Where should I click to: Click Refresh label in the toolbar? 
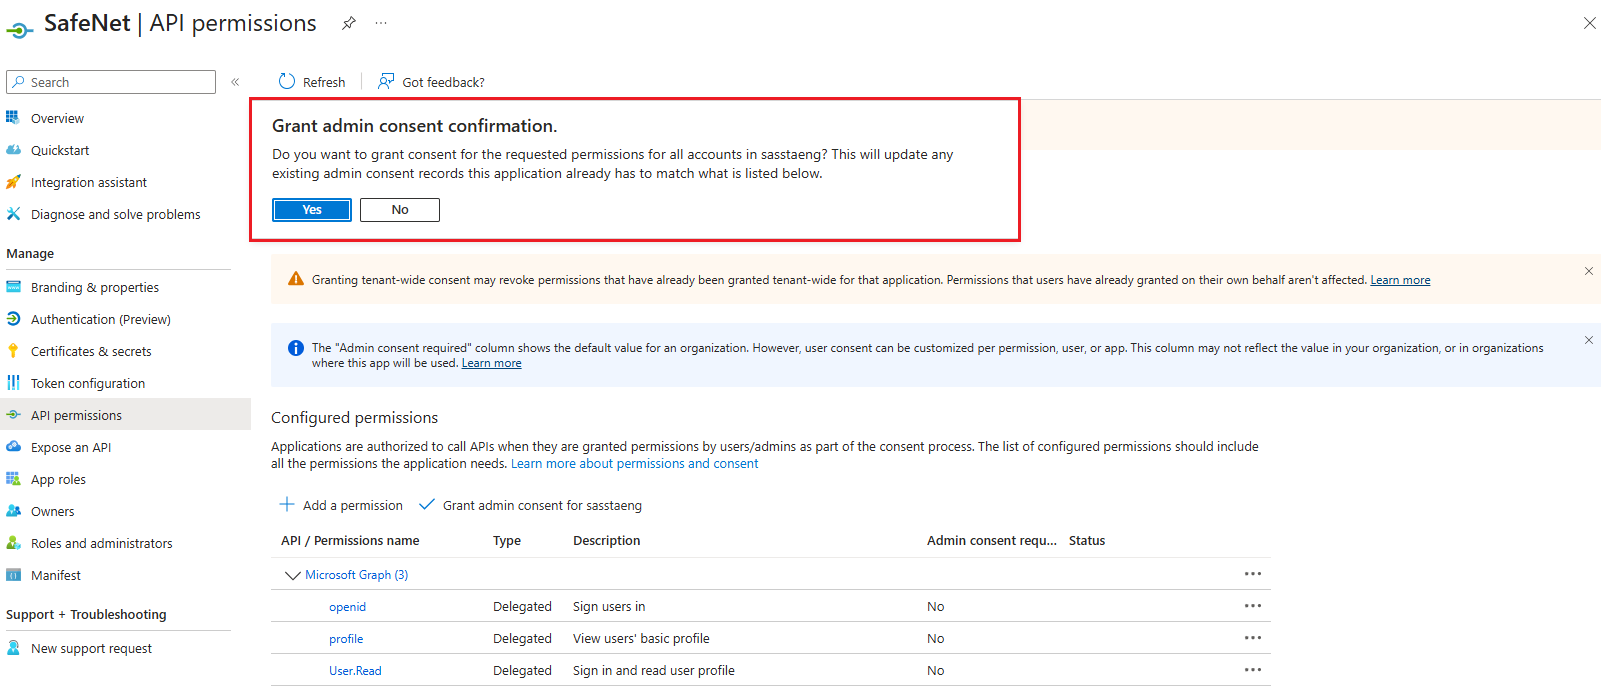[324, 82]
